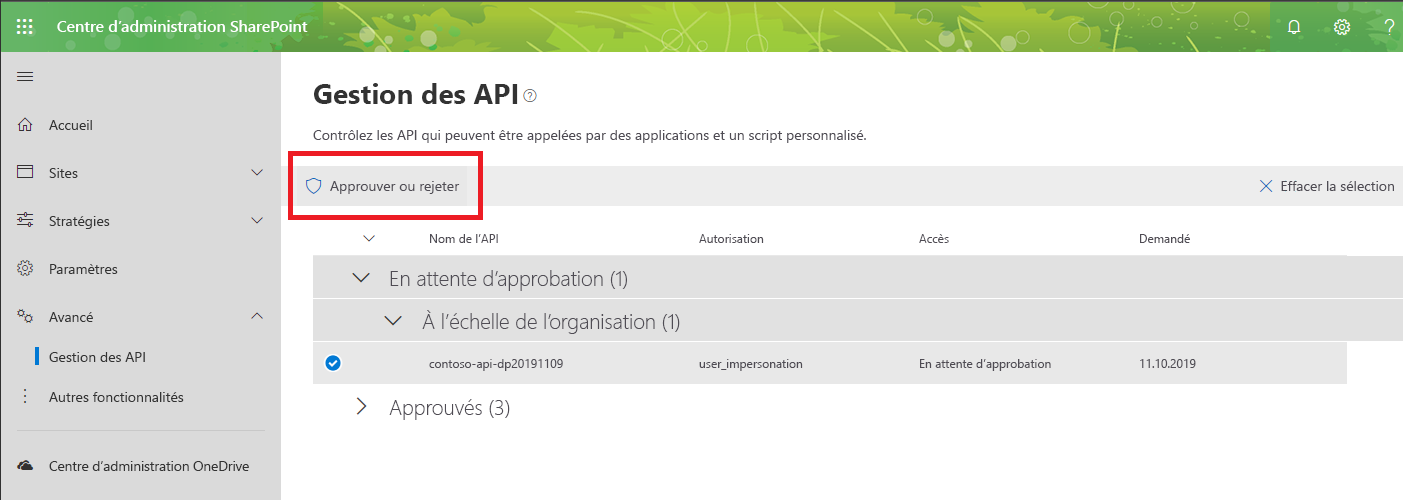Click the Autres fonctionnalités dots icon
The image size is (1403, 500).
pos(26,397)
